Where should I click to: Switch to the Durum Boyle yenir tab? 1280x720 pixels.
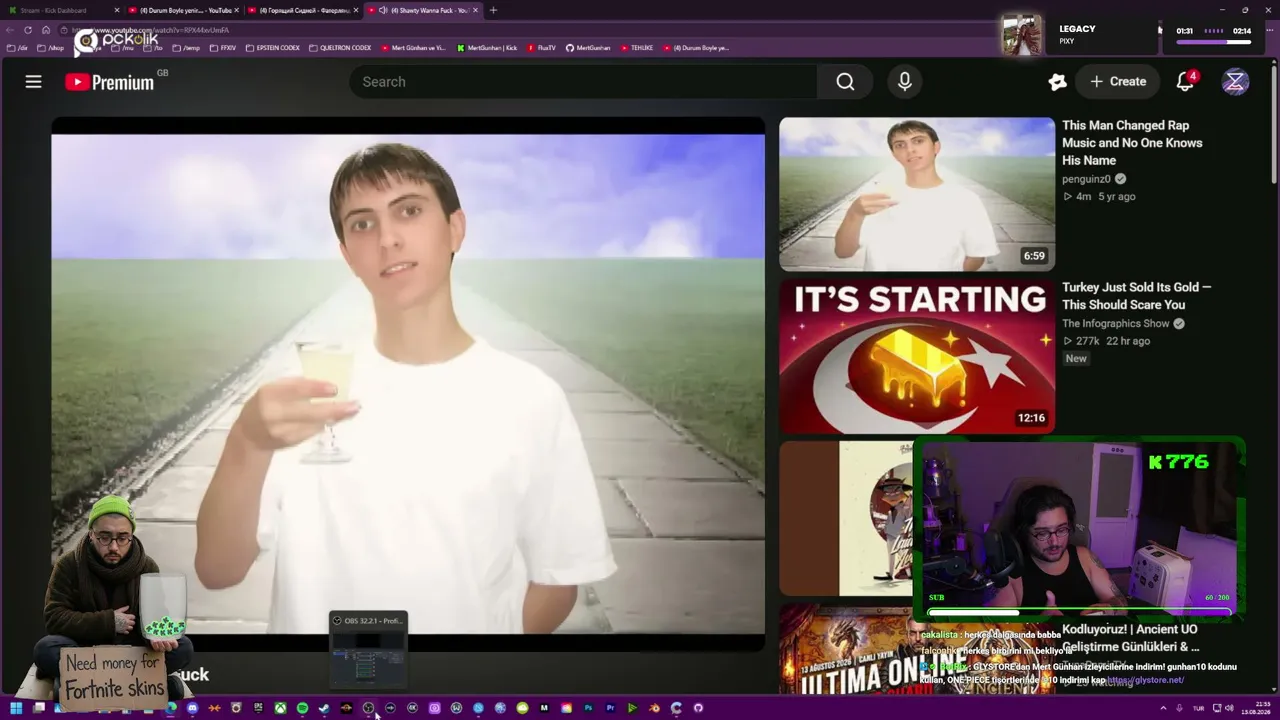click(x=183, y=10)
